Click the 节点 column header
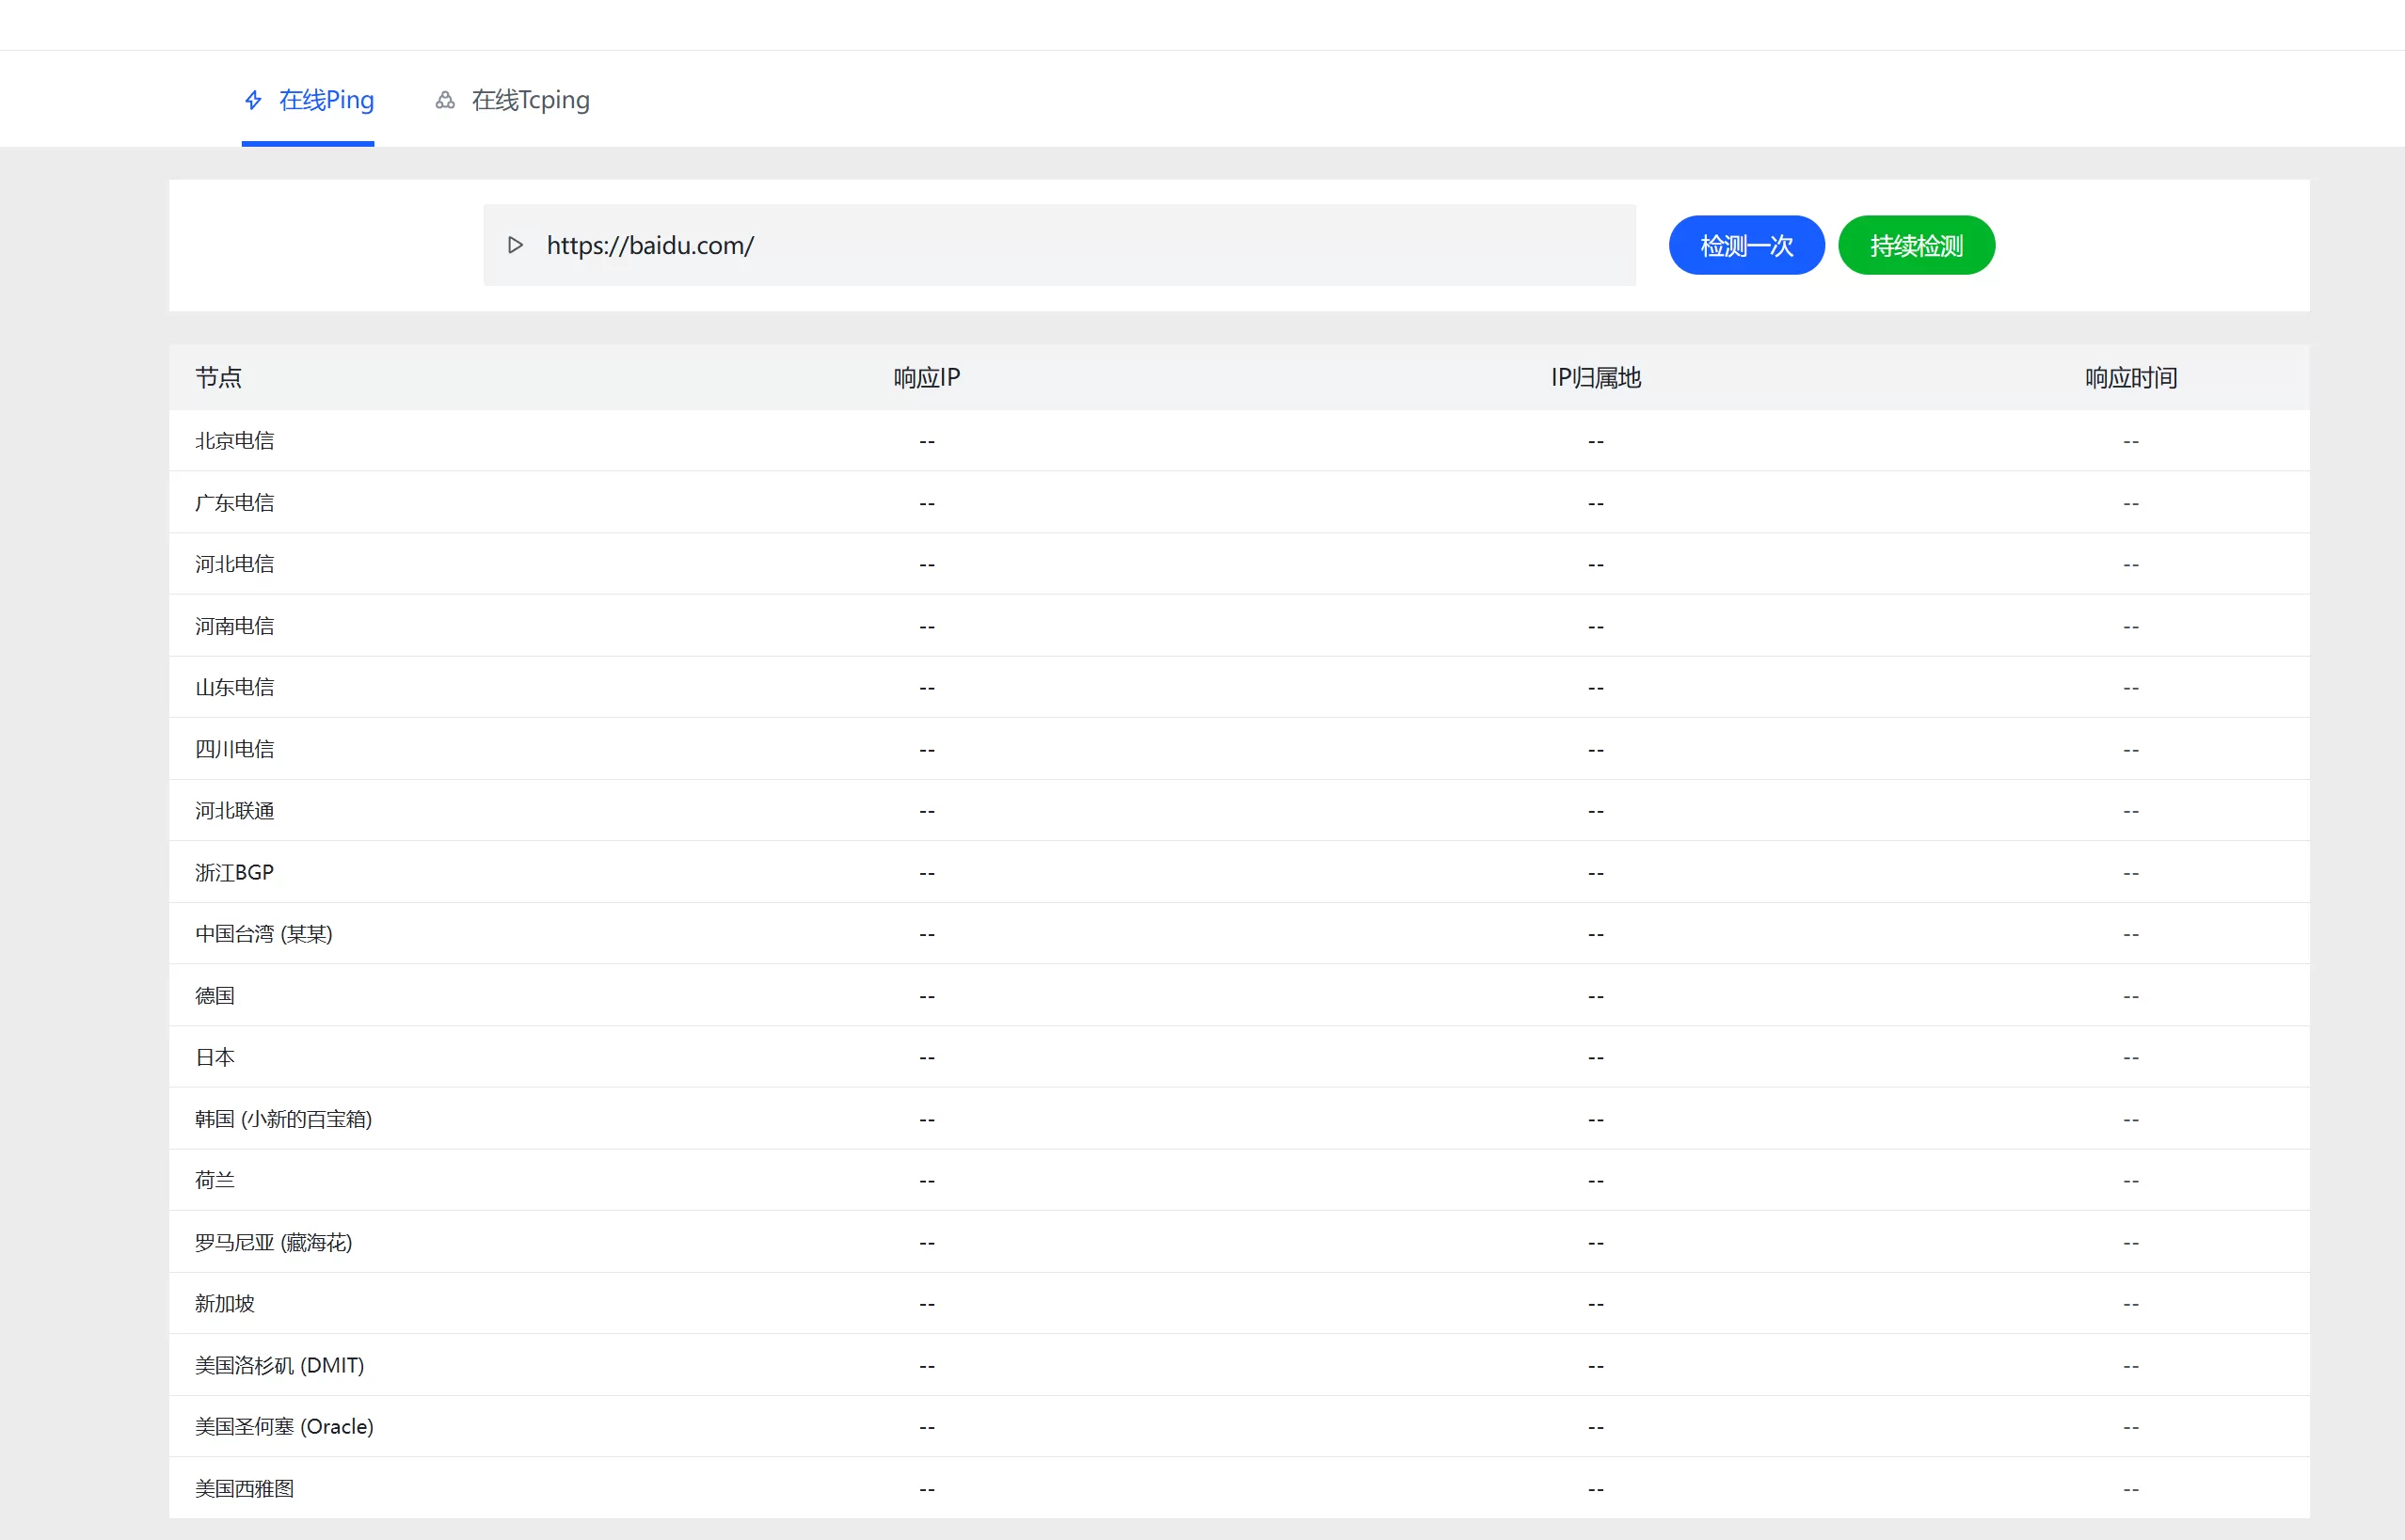This screenshot has width=2405, height=1540. click(218, 378)
